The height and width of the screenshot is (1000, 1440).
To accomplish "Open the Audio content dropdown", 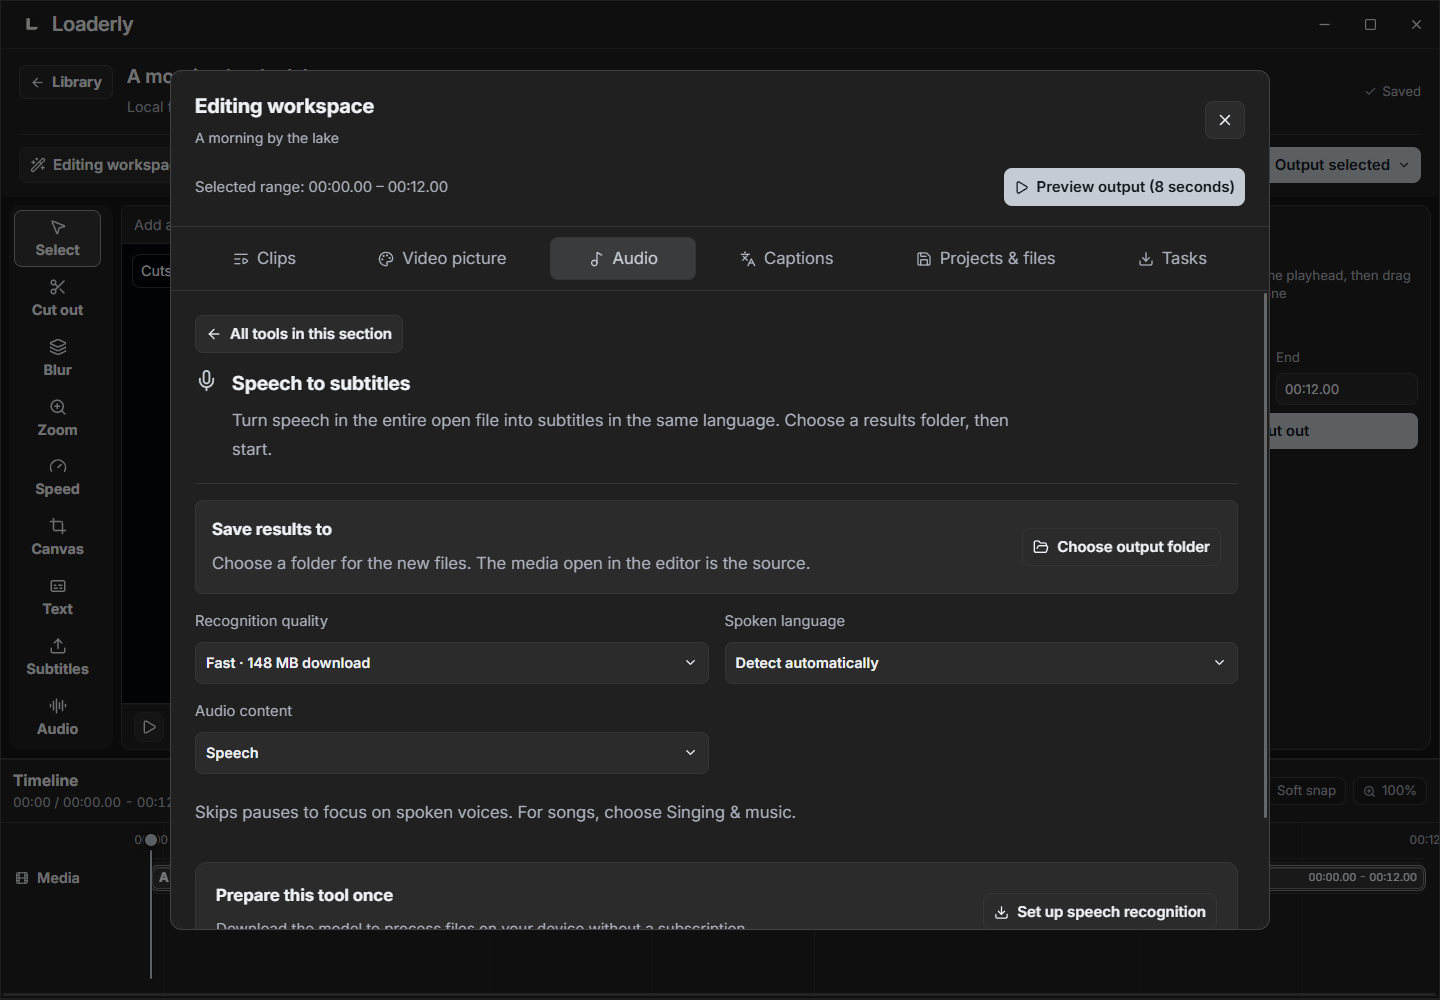I will [x=452, y=753].
